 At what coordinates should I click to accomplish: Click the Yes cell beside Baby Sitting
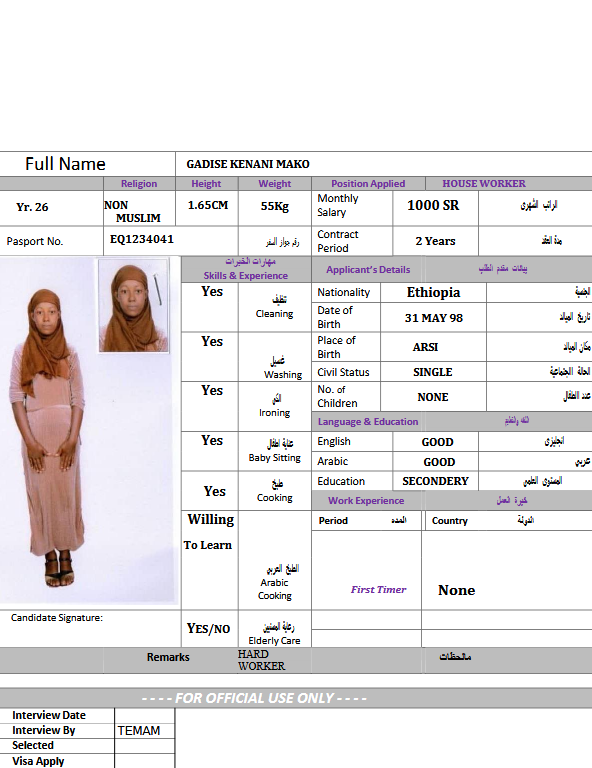tap(210, 451)
